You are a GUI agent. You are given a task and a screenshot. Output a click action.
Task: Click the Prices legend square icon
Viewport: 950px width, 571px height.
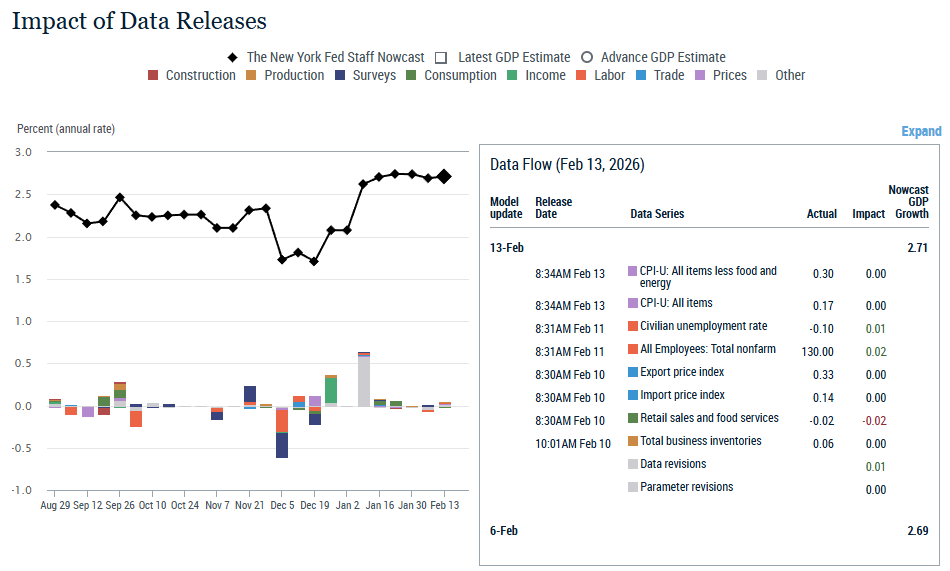[x=700, y=75]
